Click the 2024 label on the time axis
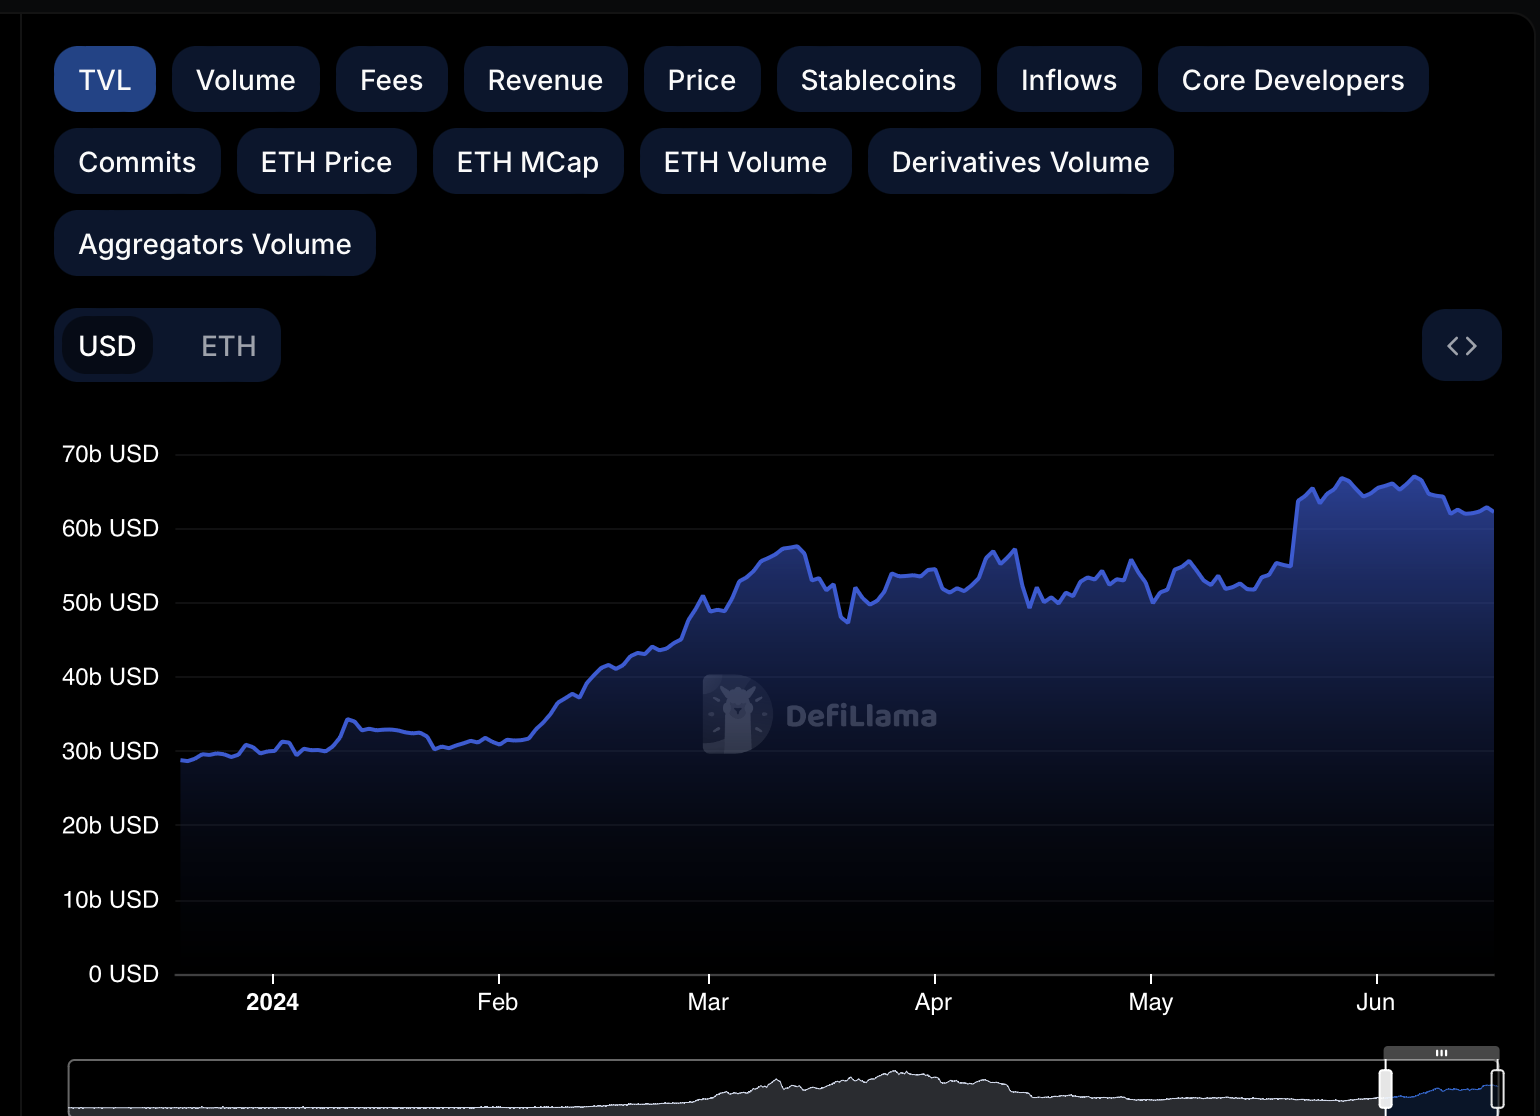The height and width of the screenshot is (1116, 1540). (272, 1002)
